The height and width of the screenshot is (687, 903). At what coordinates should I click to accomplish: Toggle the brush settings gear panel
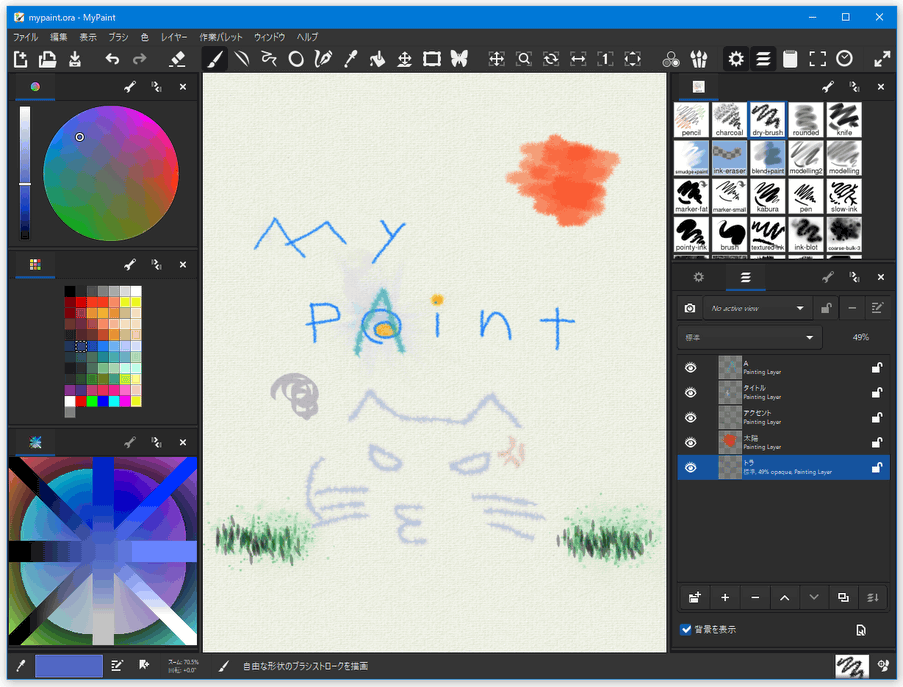[x=736, y=59]
